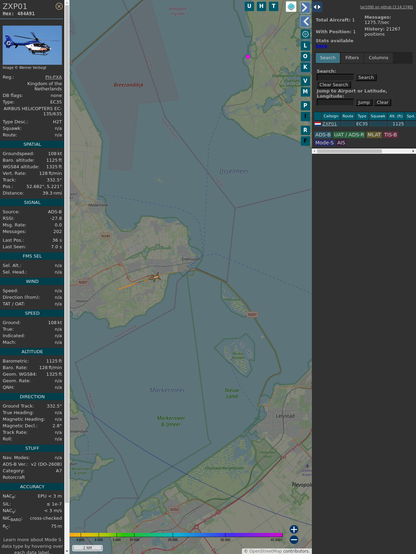Toggle sidebar width with double-arrow icon
Image resolution: width=416 pixels, height=554 pixels.
pyautogui.click(x=317, y=7)
